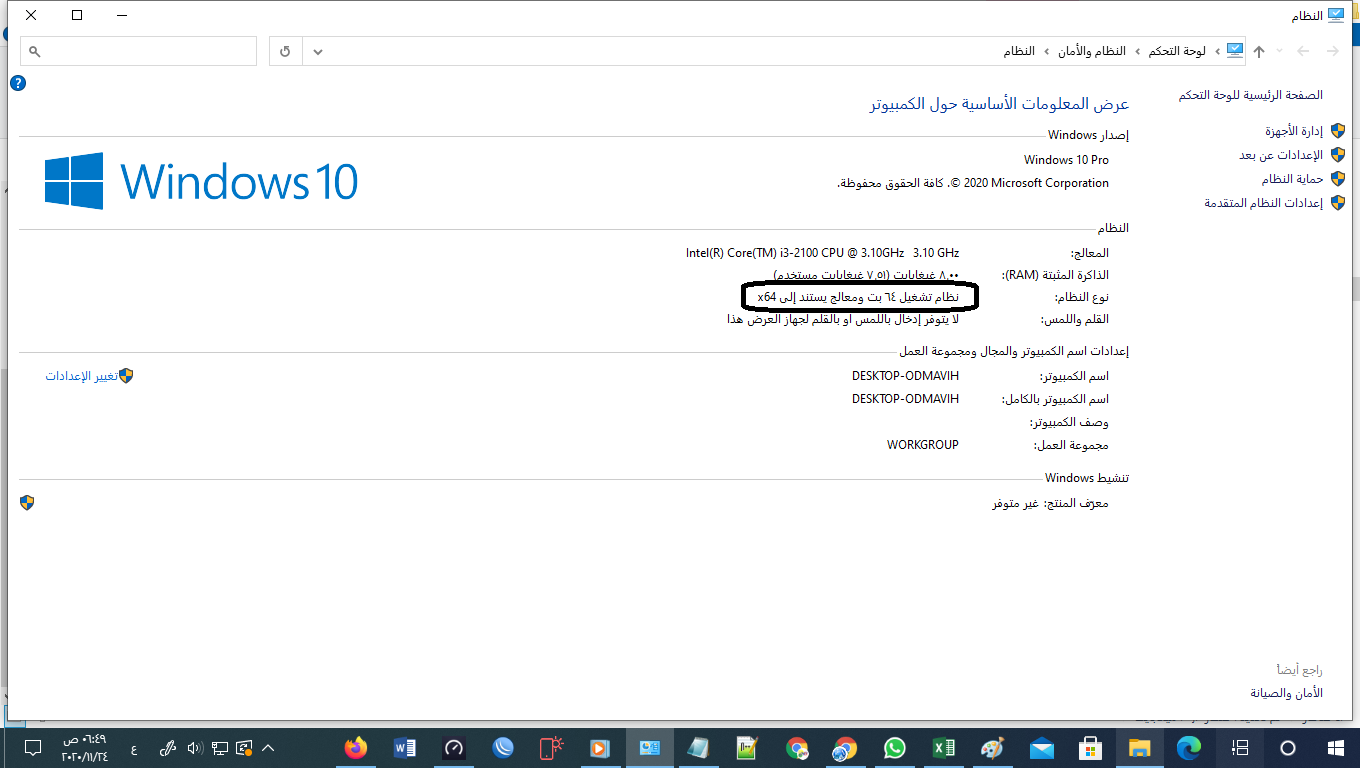The height and width of the screenshot is (768, 1360).
Task: Open the Windows Ink pen tray icon
Action: [x=168, y=748]
